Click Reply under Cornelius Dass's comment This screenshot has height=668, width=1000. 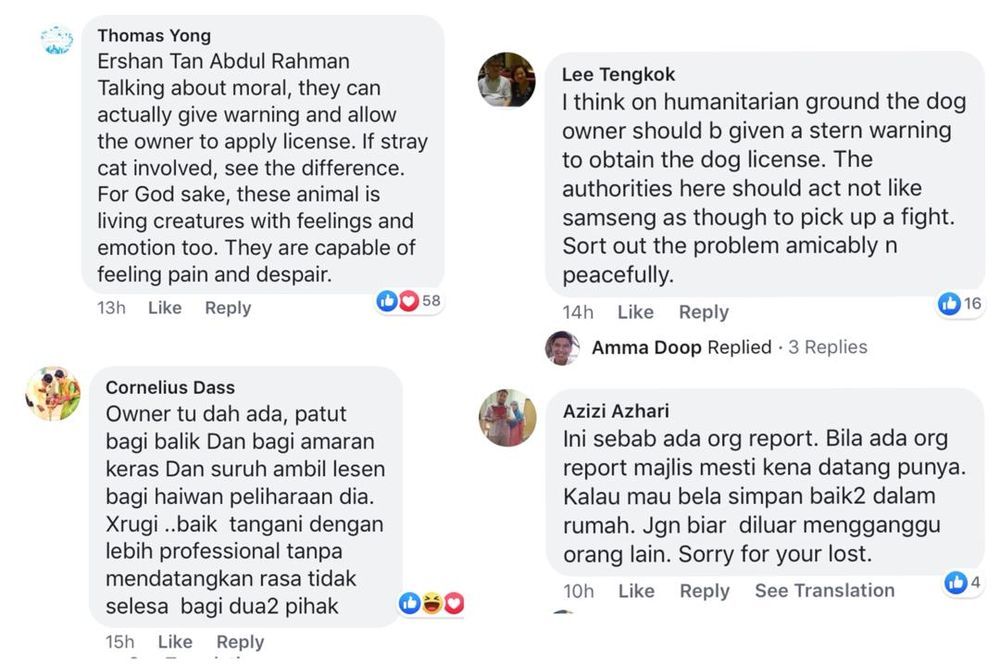[240, 641]
